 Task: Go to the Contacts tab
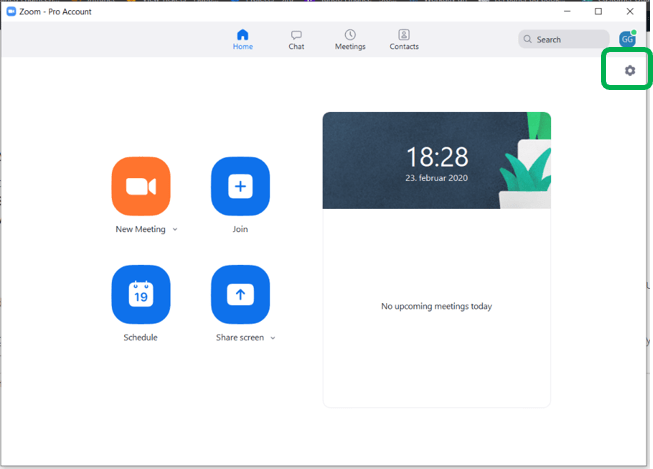click(404, 40)
